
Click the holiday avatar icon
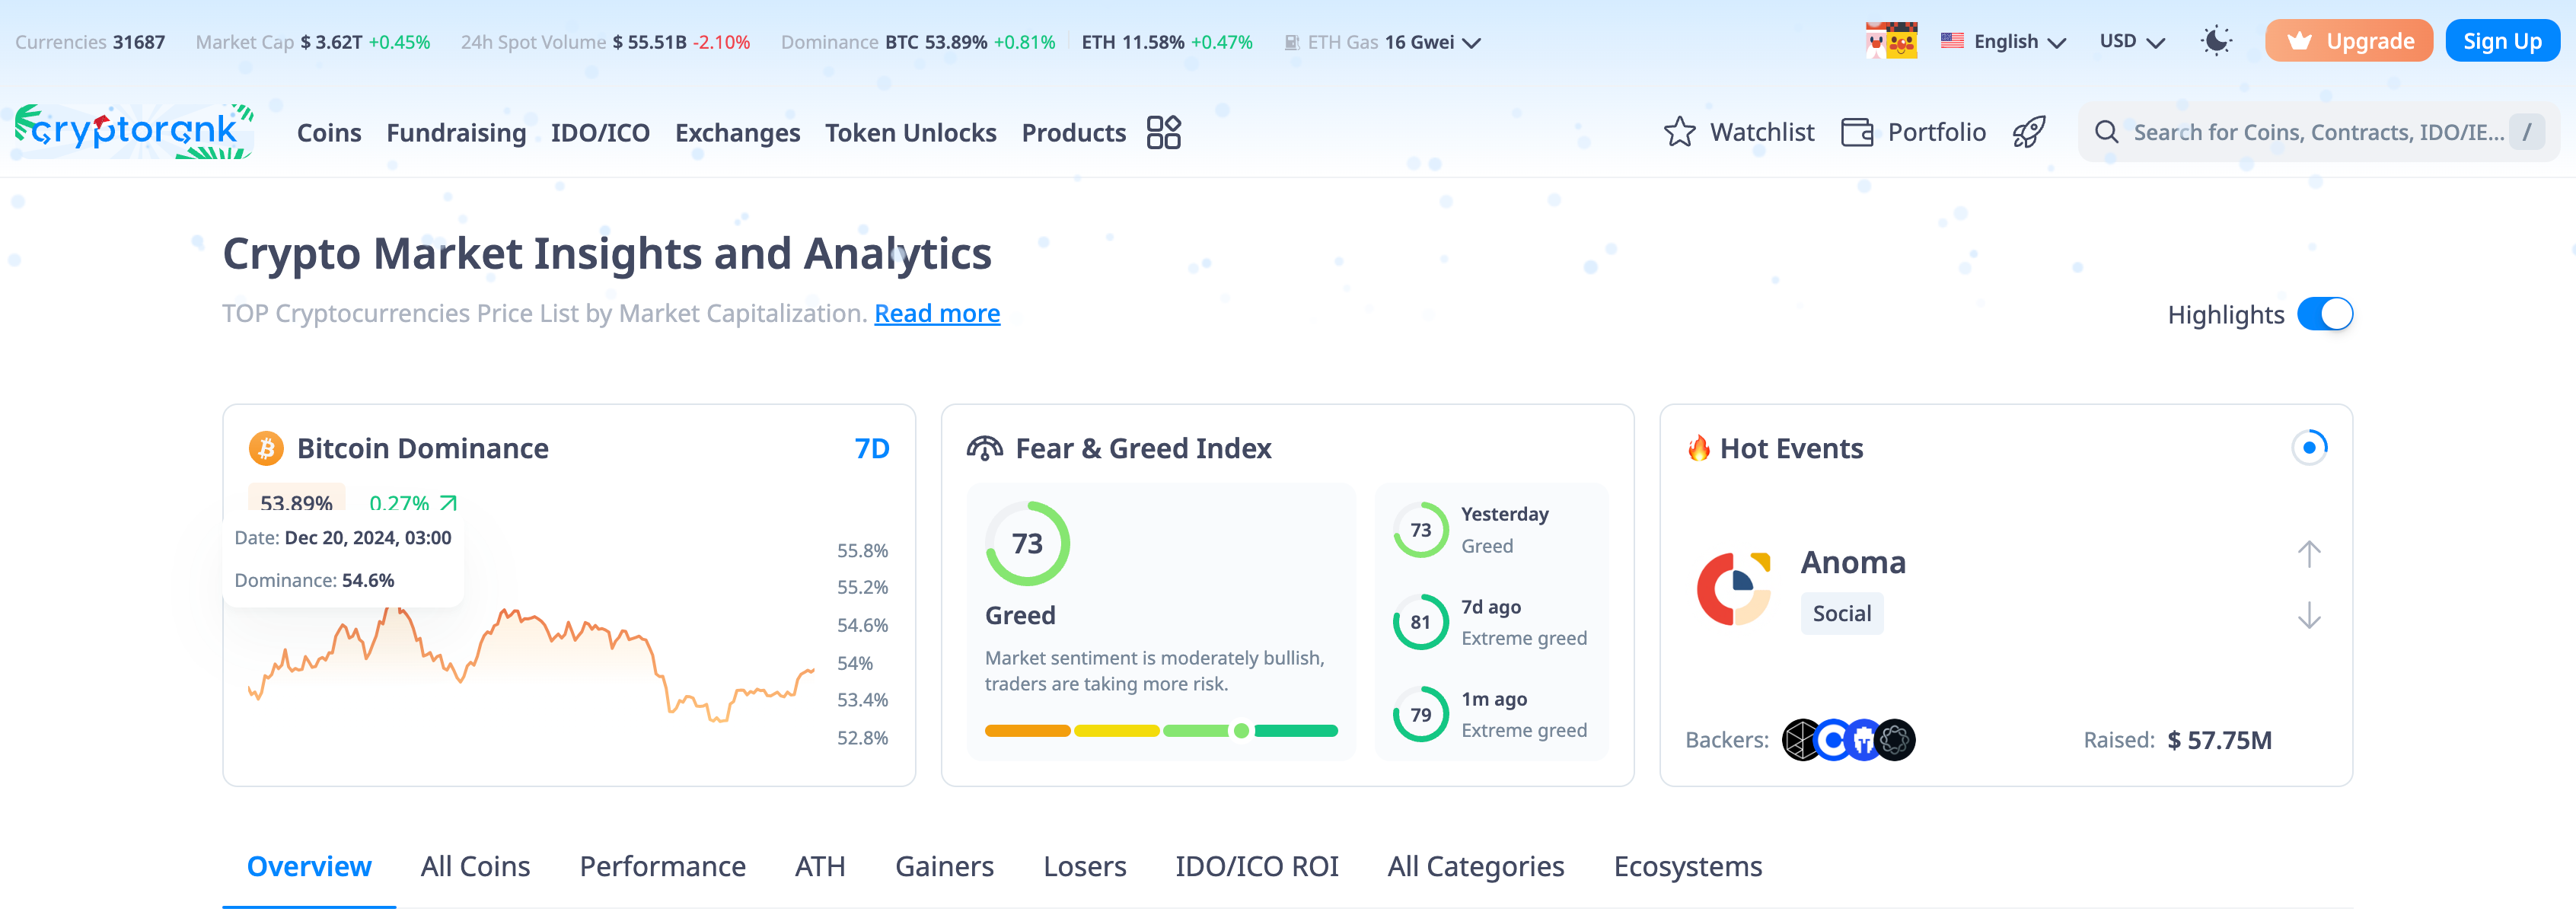(1891, 41)
